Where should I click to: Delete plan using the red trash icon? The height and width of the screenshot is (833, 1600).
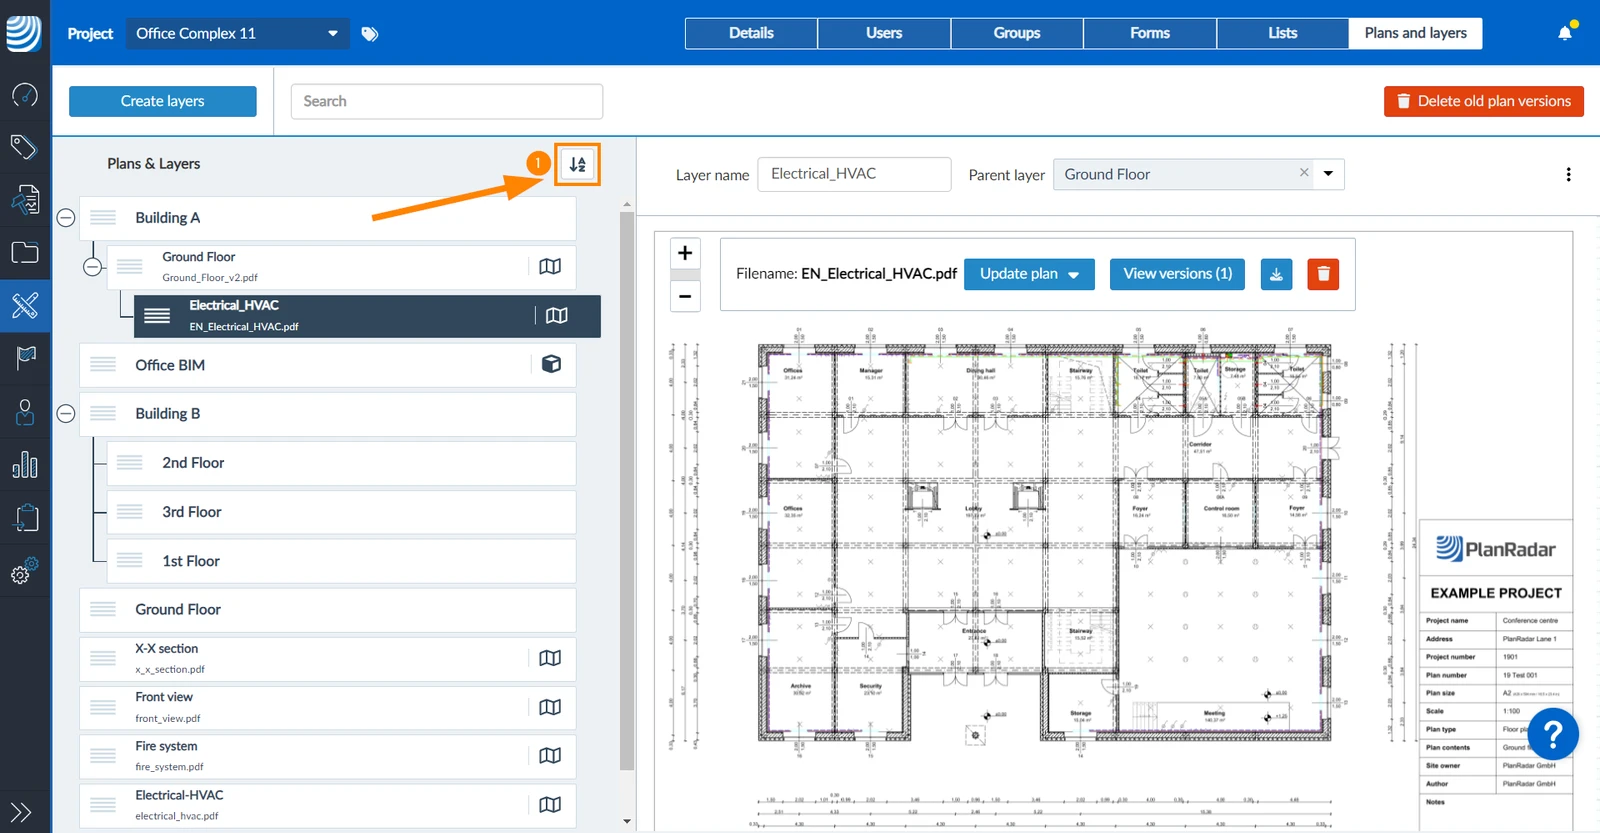point(1323,274)
